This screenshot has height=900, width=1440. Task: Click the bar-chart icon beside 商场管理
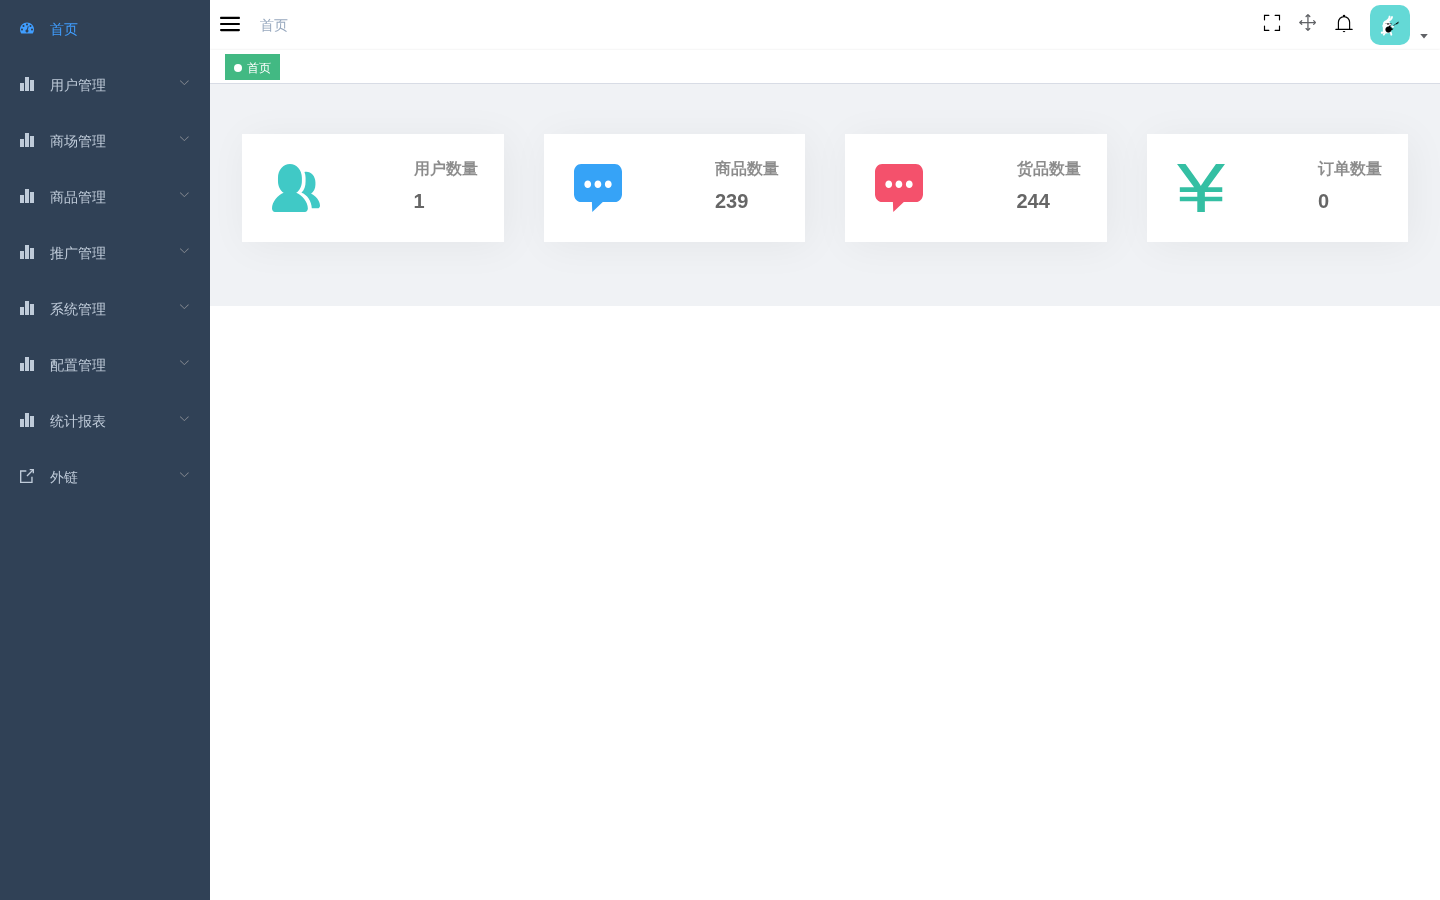tap(27, 140)
